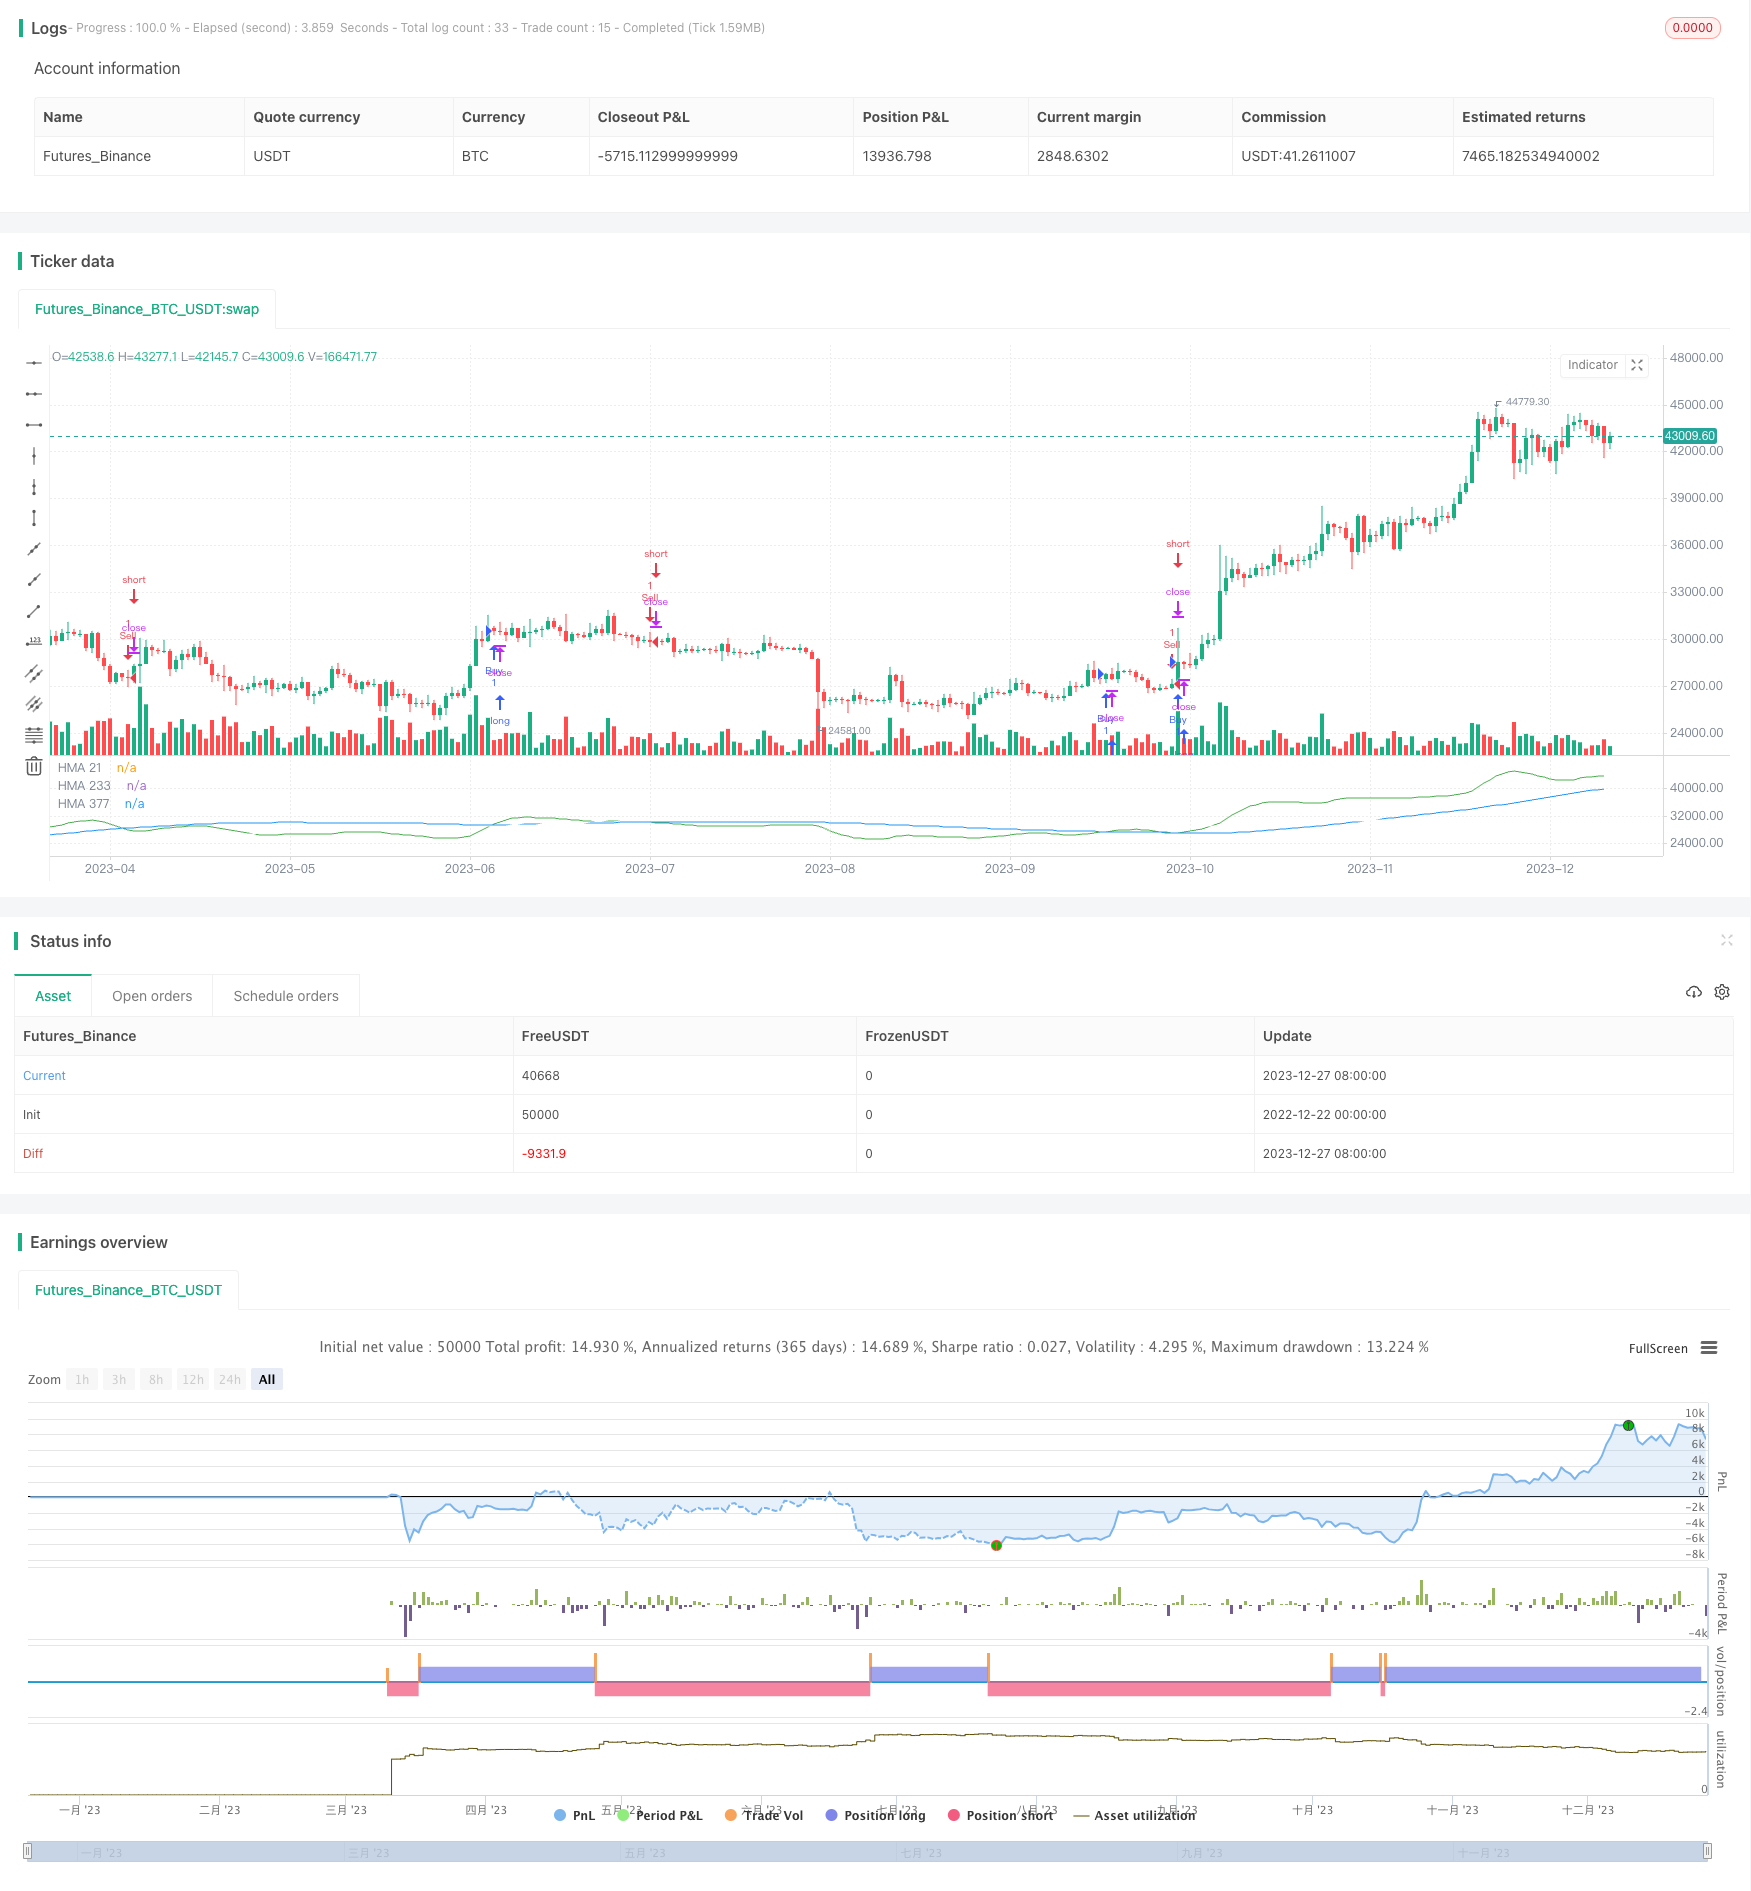
Task: Click the Estimated returns value 7465.182534940002
Action: 1530,156
